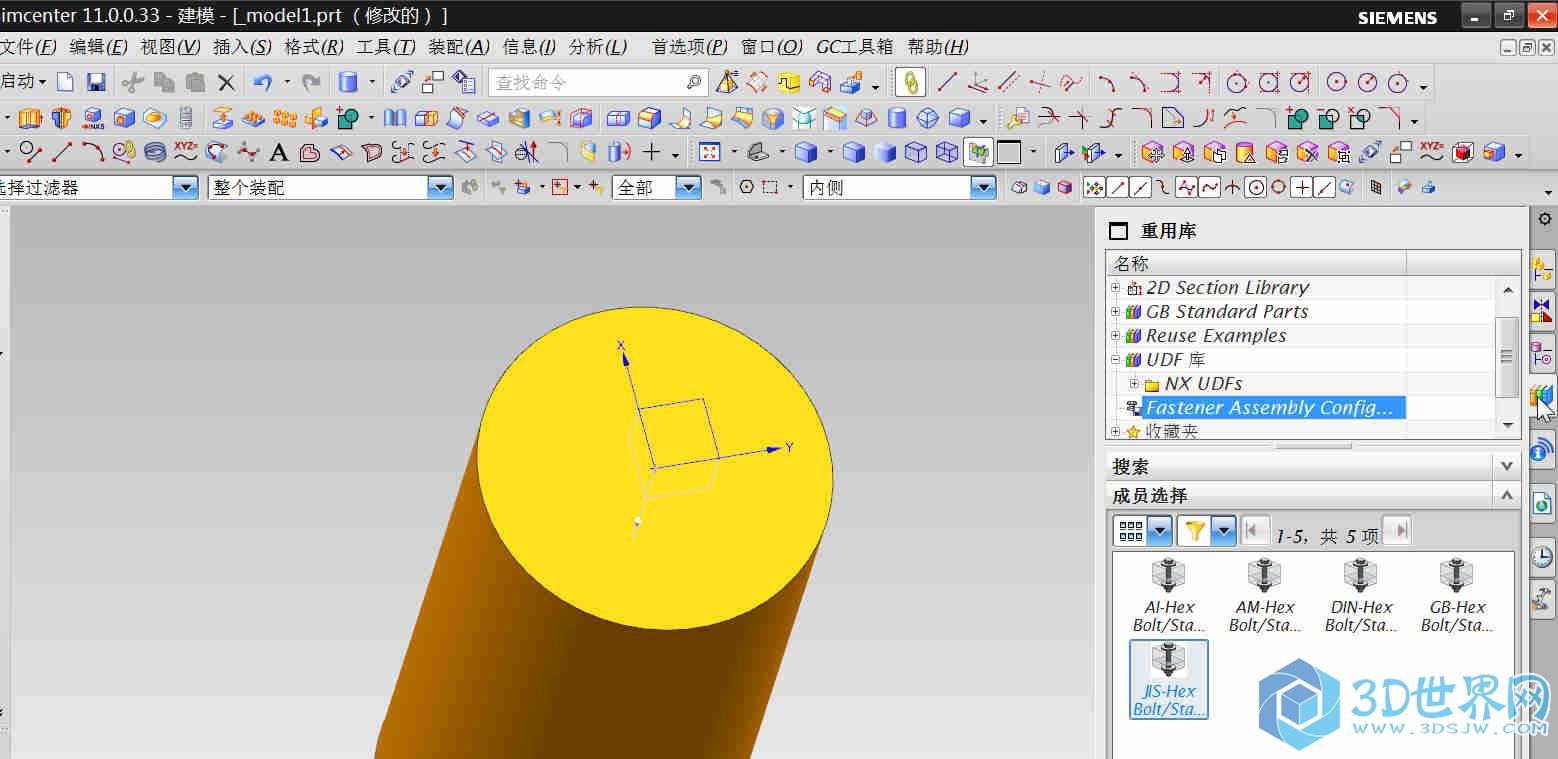1558x759 pixels.
Task: Click the red-cube clip section icon
Action: coord(1463,152)
